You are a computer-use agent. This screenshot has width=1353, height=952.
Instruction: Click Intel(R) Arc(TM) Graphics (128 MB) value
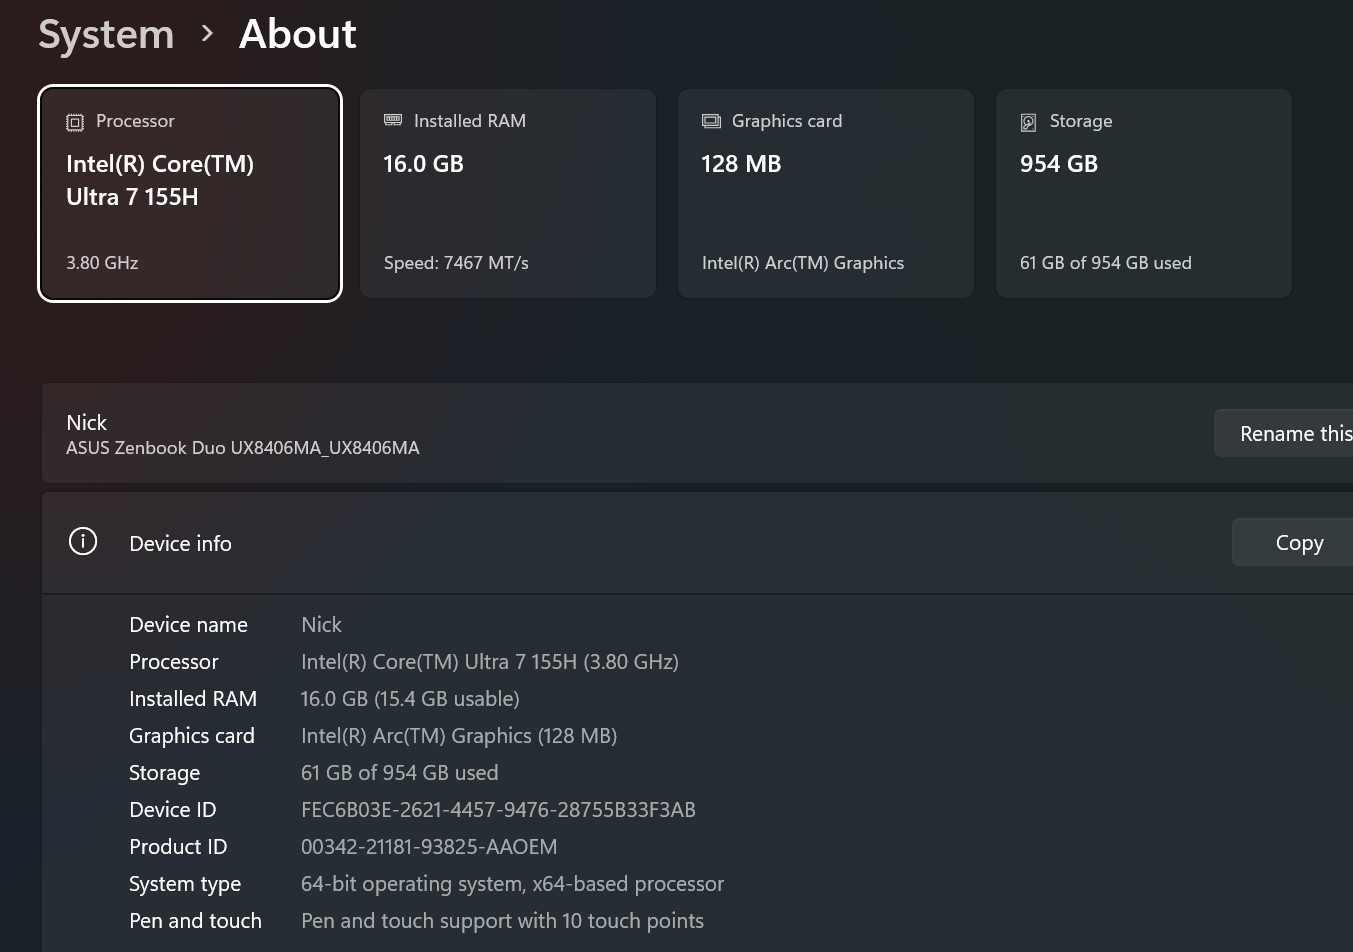tap(459, 736)
